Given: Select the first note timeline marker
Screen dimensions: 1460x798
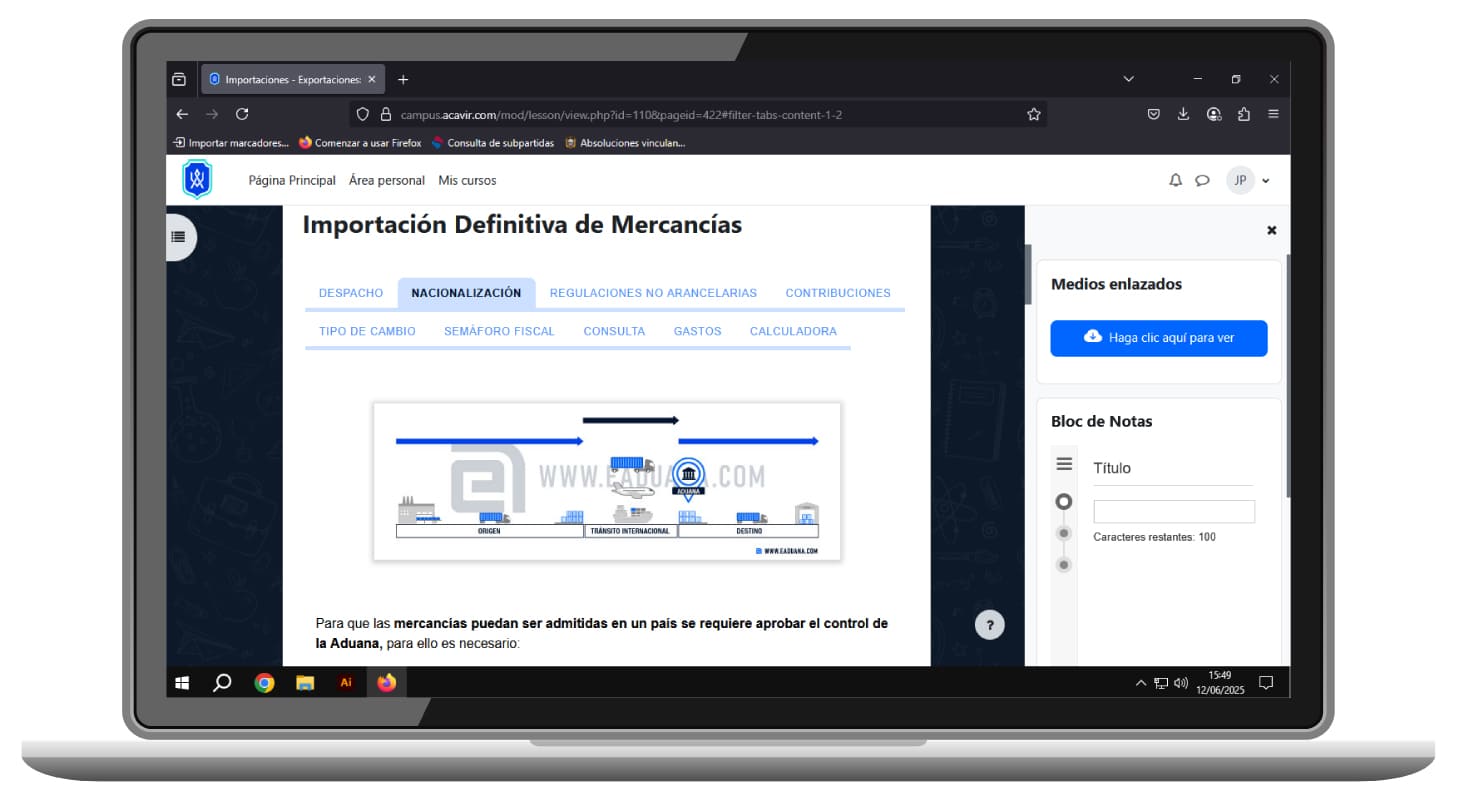Looking at the screenshot, I should (x=1064, y=501).
